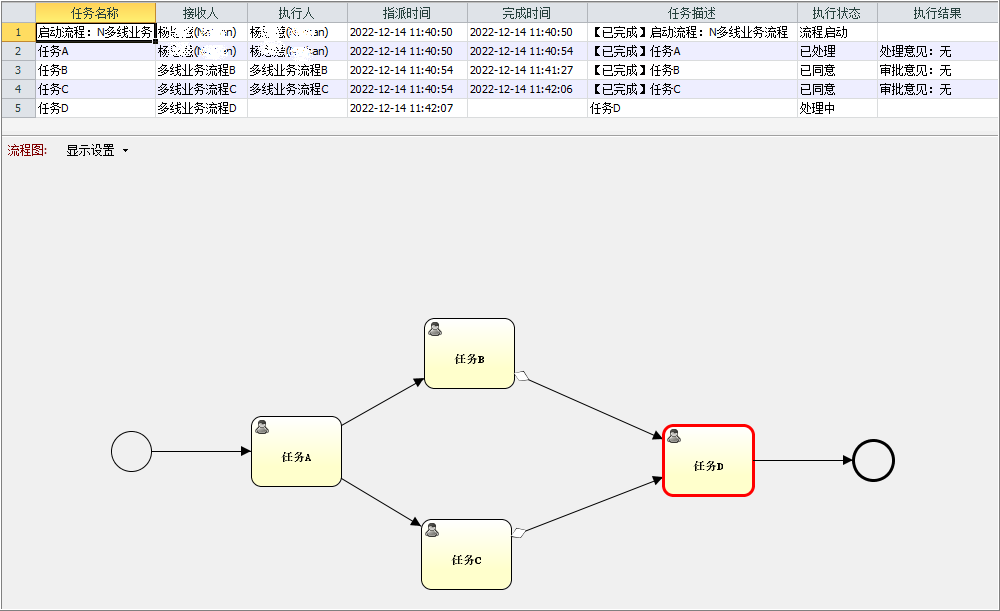Screen dimensions: 1000x611
Task: Click the 执行人 column header
Action: tap(297, 13)
